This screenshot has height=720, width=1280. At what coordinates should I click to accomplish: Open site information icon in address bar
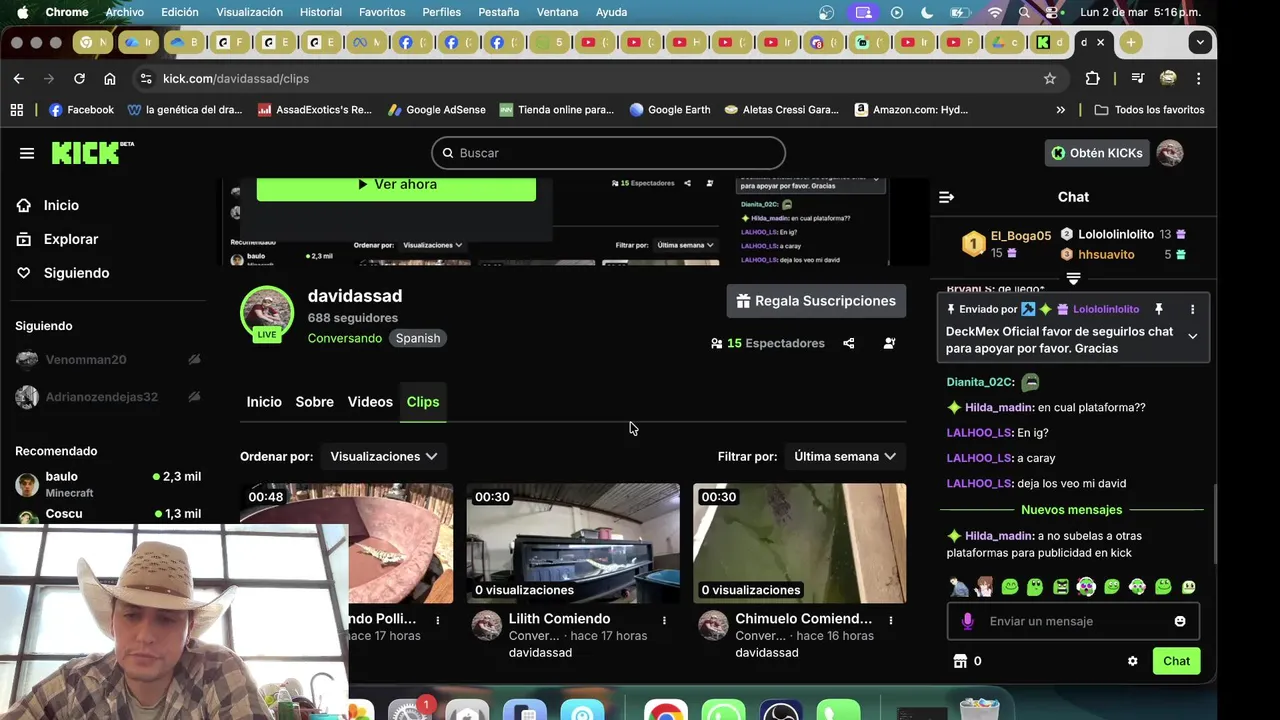pos(146,78)
